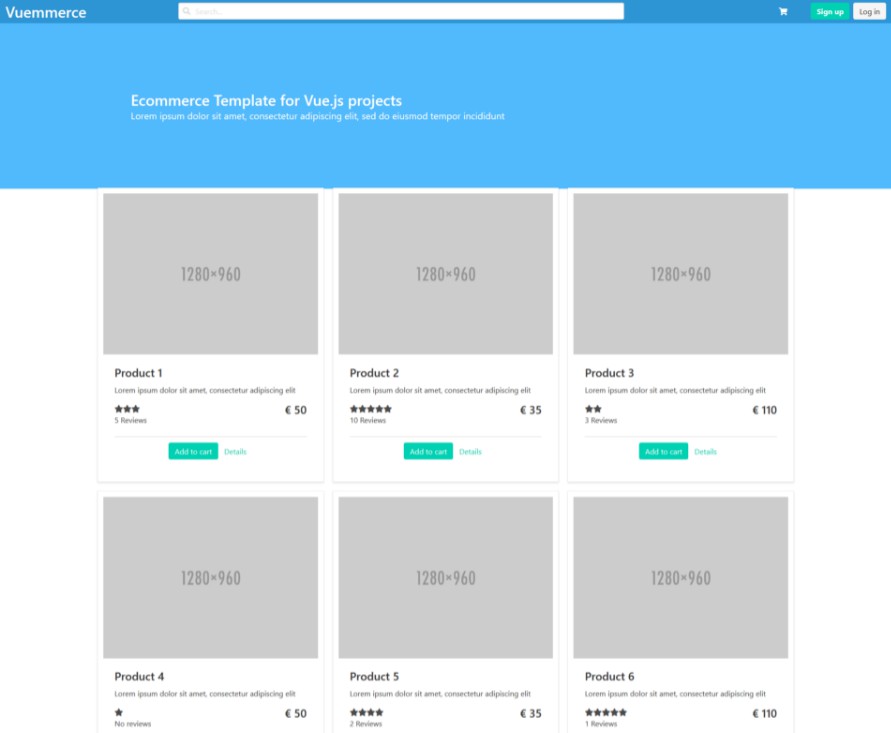The width and height of the screenshot is (891, 733).
Task: Click the single star rating of Product 4
Action: coord(119,712)
